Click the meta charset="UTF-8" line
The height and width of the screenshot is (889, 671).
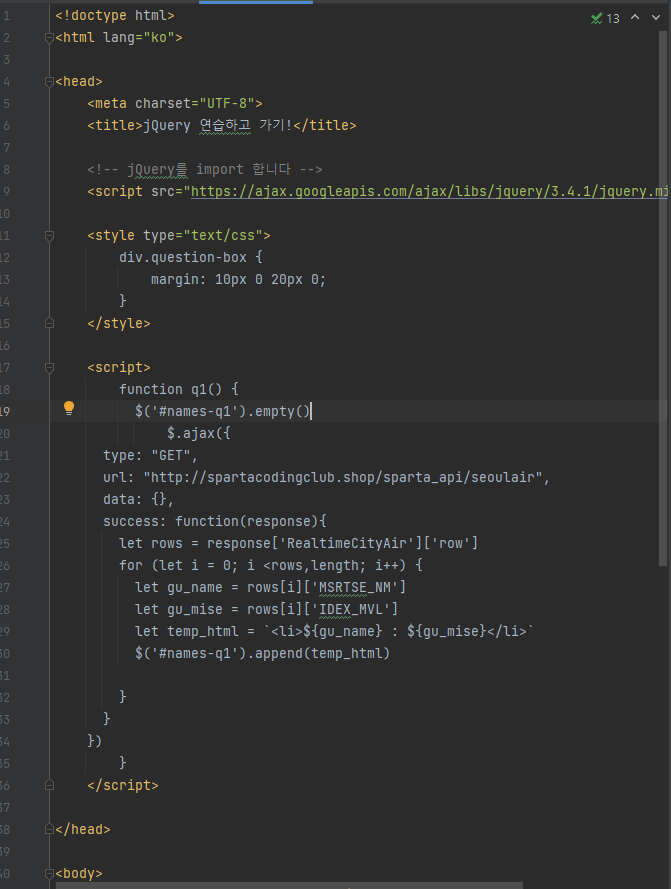click(175, 104)
